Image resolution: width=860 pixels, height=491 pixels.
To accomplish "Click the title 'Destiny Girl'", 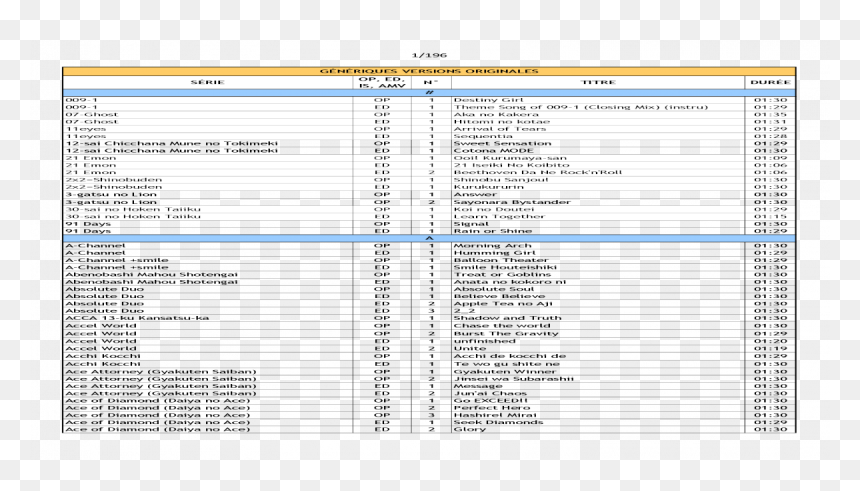I will click(488, 100).
